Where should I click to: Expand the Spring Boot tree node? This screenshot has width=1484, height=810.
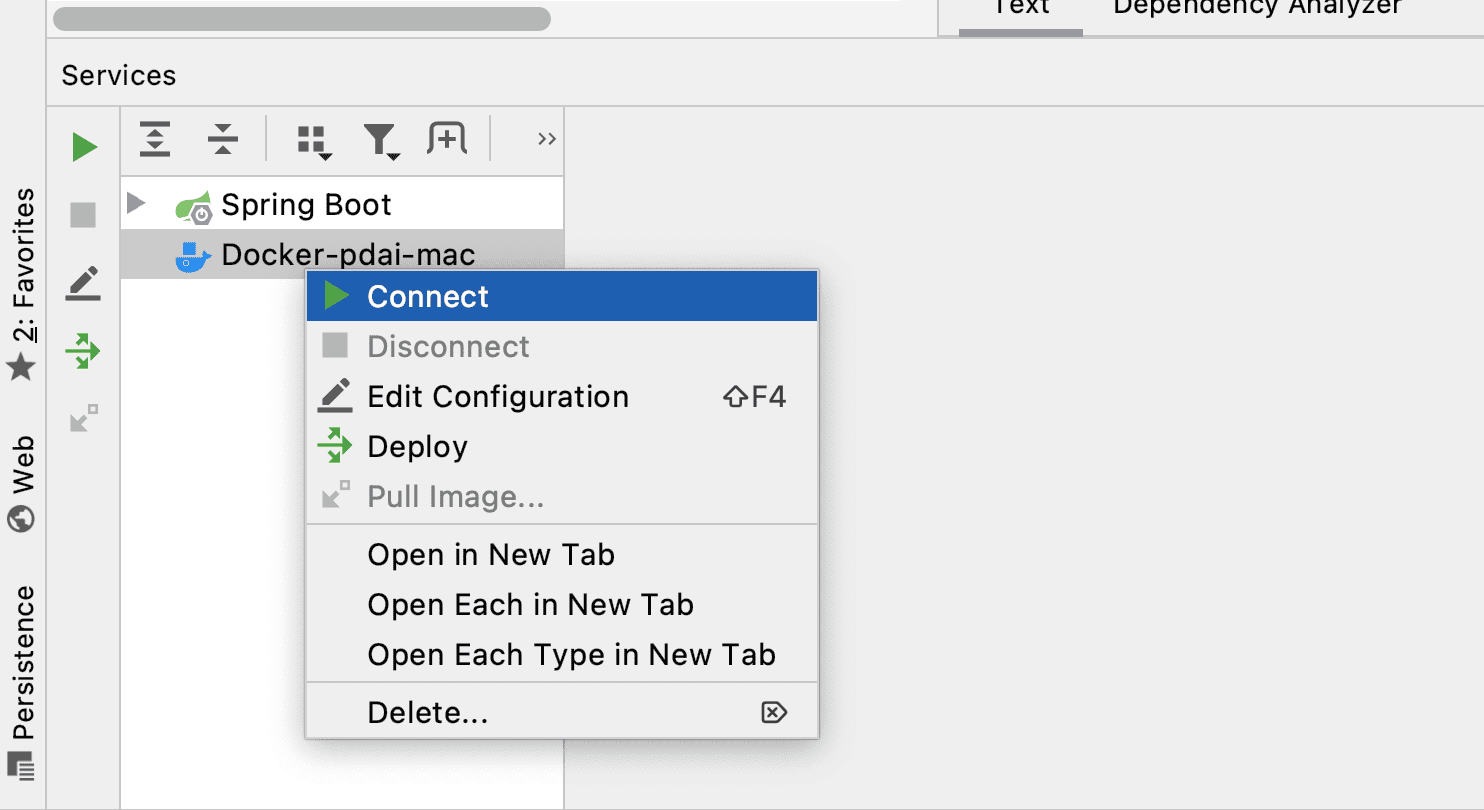pos(137,204)
